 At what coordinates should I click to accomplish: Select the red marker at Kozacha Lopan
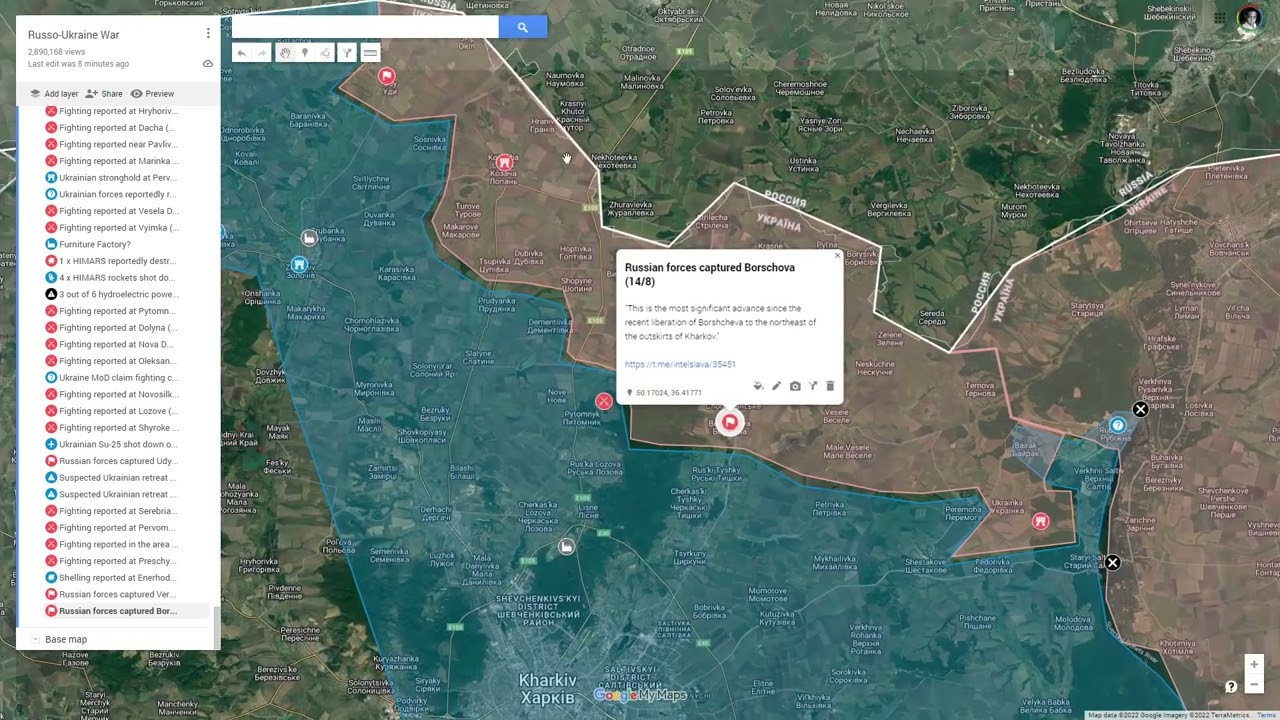(505, 162)
